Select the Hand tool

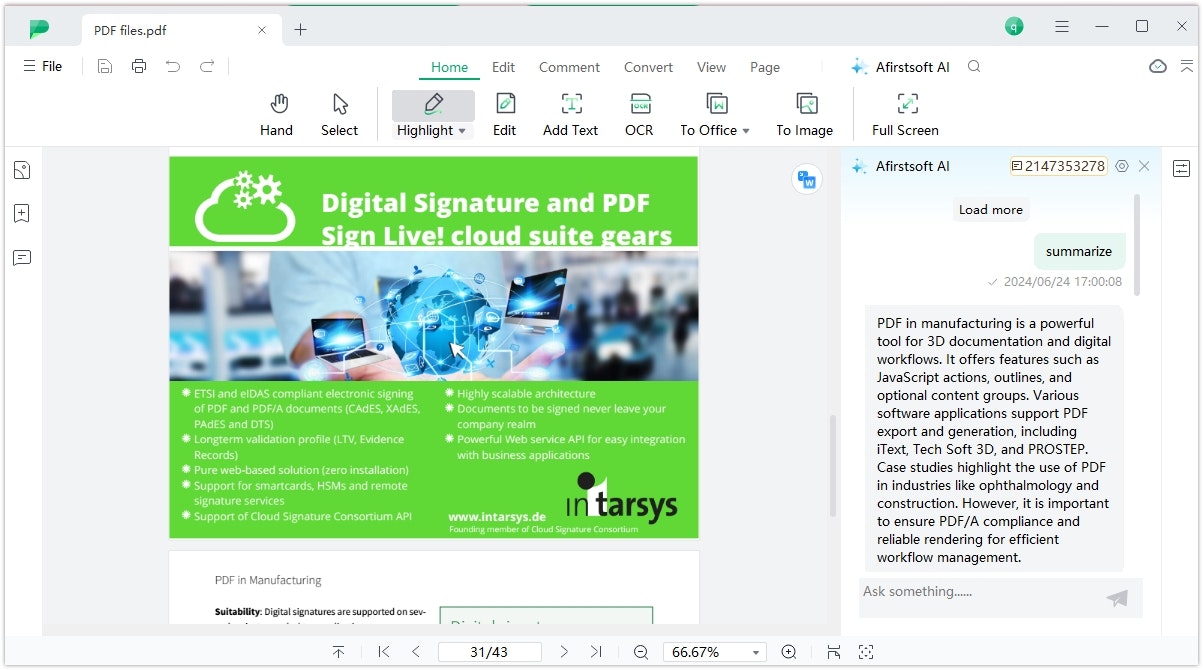(x=277, y=115)
